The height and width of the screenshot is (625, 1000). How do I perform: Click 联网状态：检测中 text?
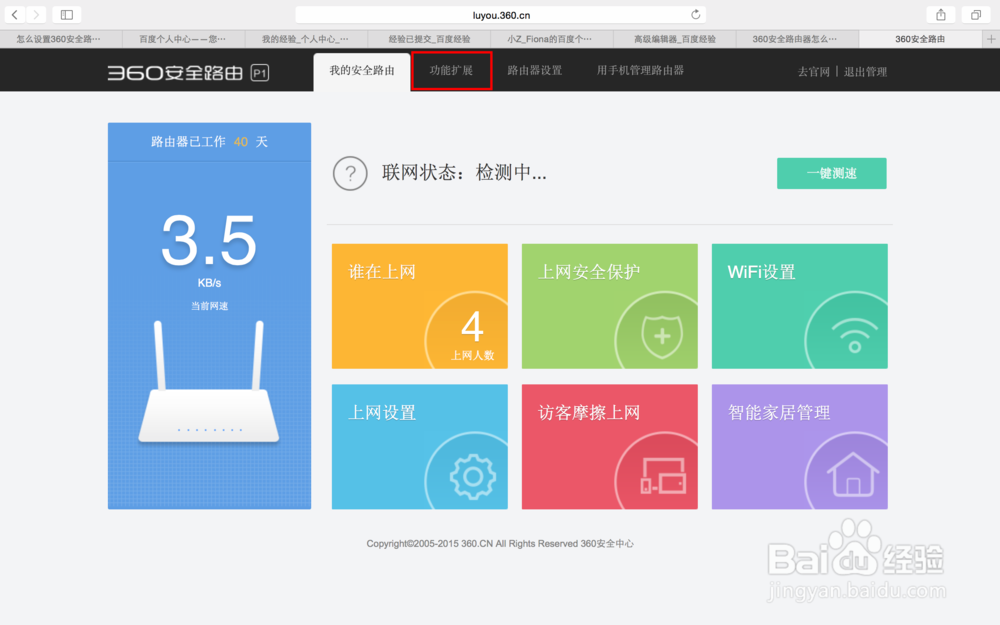[464, 172]
